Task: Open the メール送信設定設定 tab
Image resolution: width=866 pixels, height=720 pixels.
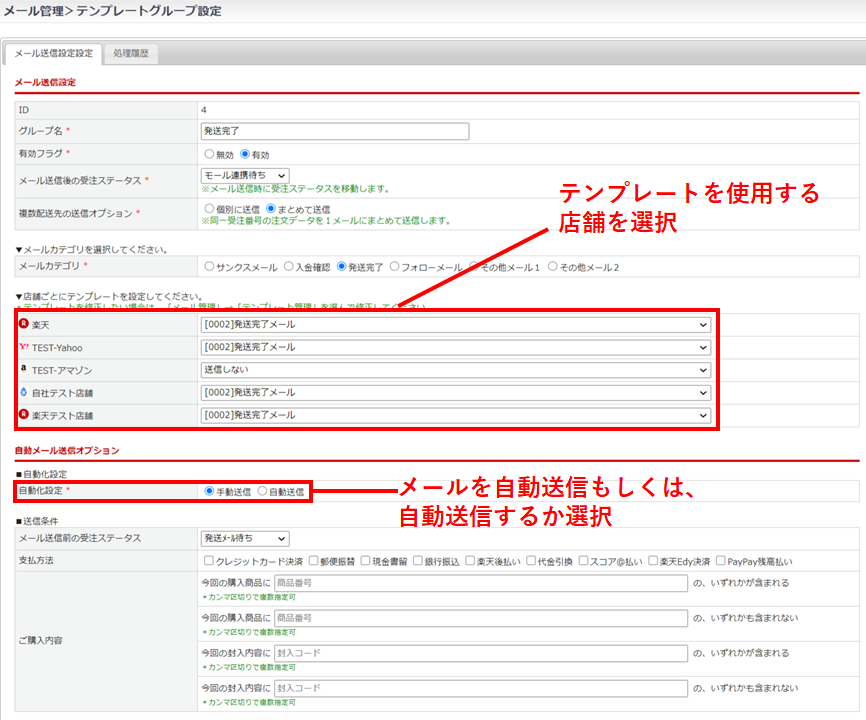Action: click(x=54, y=53)
